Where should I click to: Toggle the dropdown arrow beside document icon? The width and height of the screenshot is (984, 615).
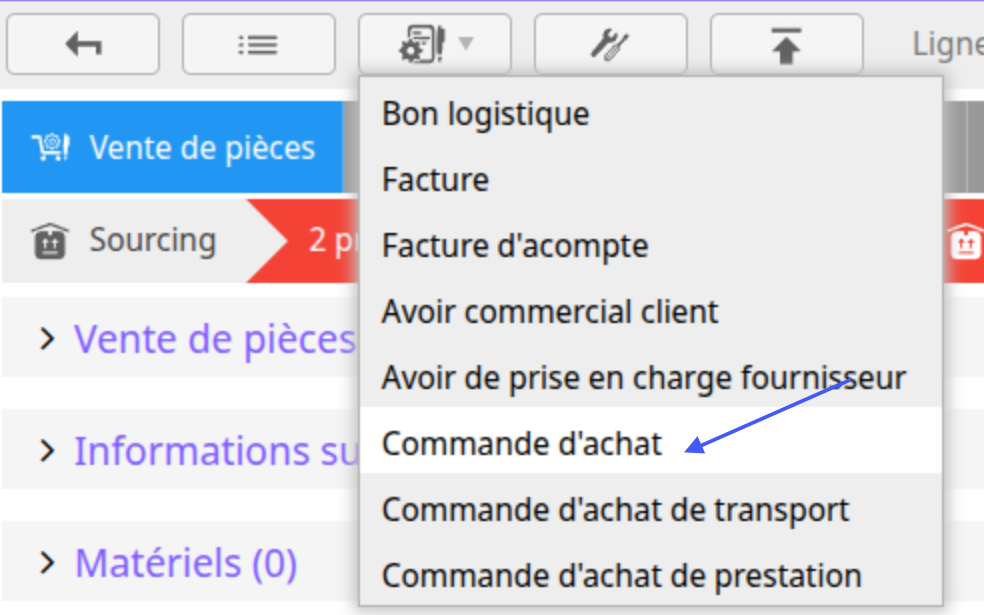click(466, 43)
